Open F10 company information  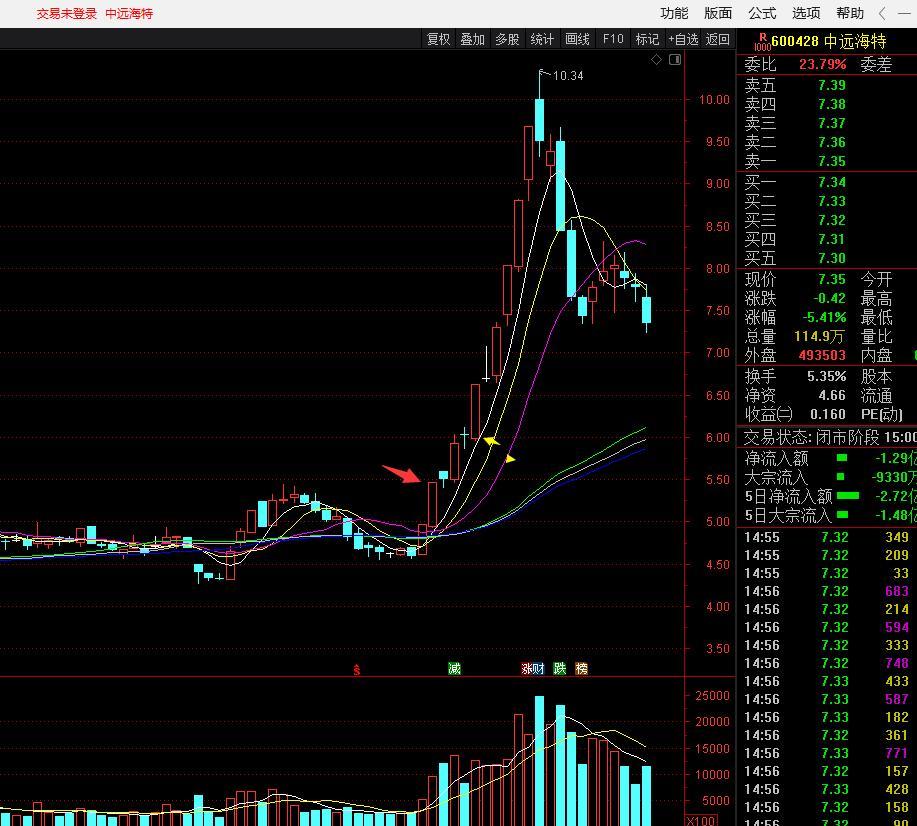pyautogui.click(x=613, y=39)
